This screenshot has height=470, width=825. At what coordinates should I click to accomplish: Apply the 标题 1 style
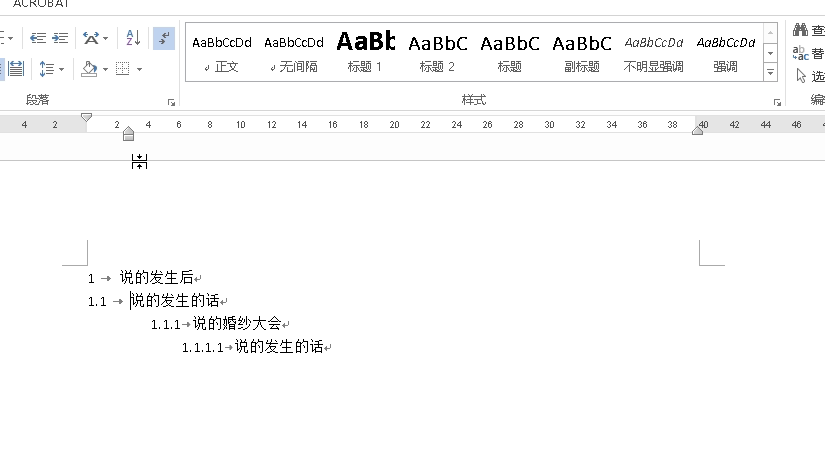tap(365, 53)
